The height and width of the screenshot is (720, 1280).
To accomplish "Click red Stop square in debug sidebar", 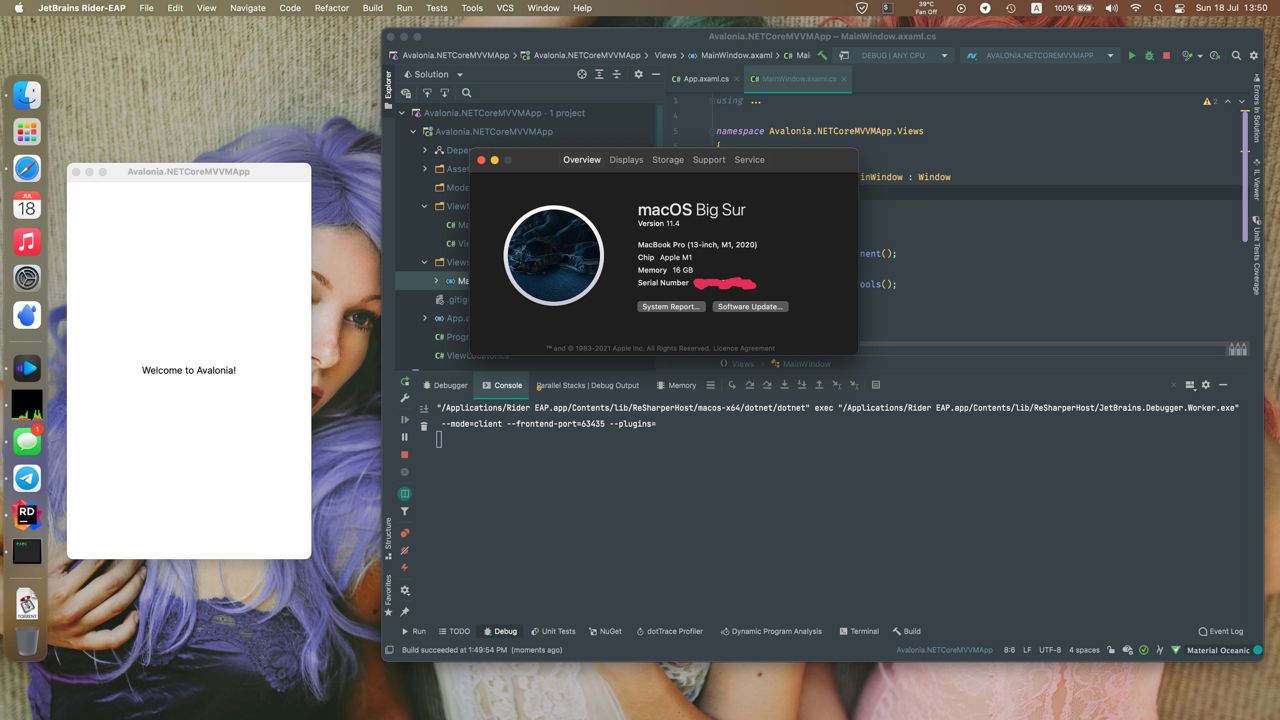I will 405,455.
